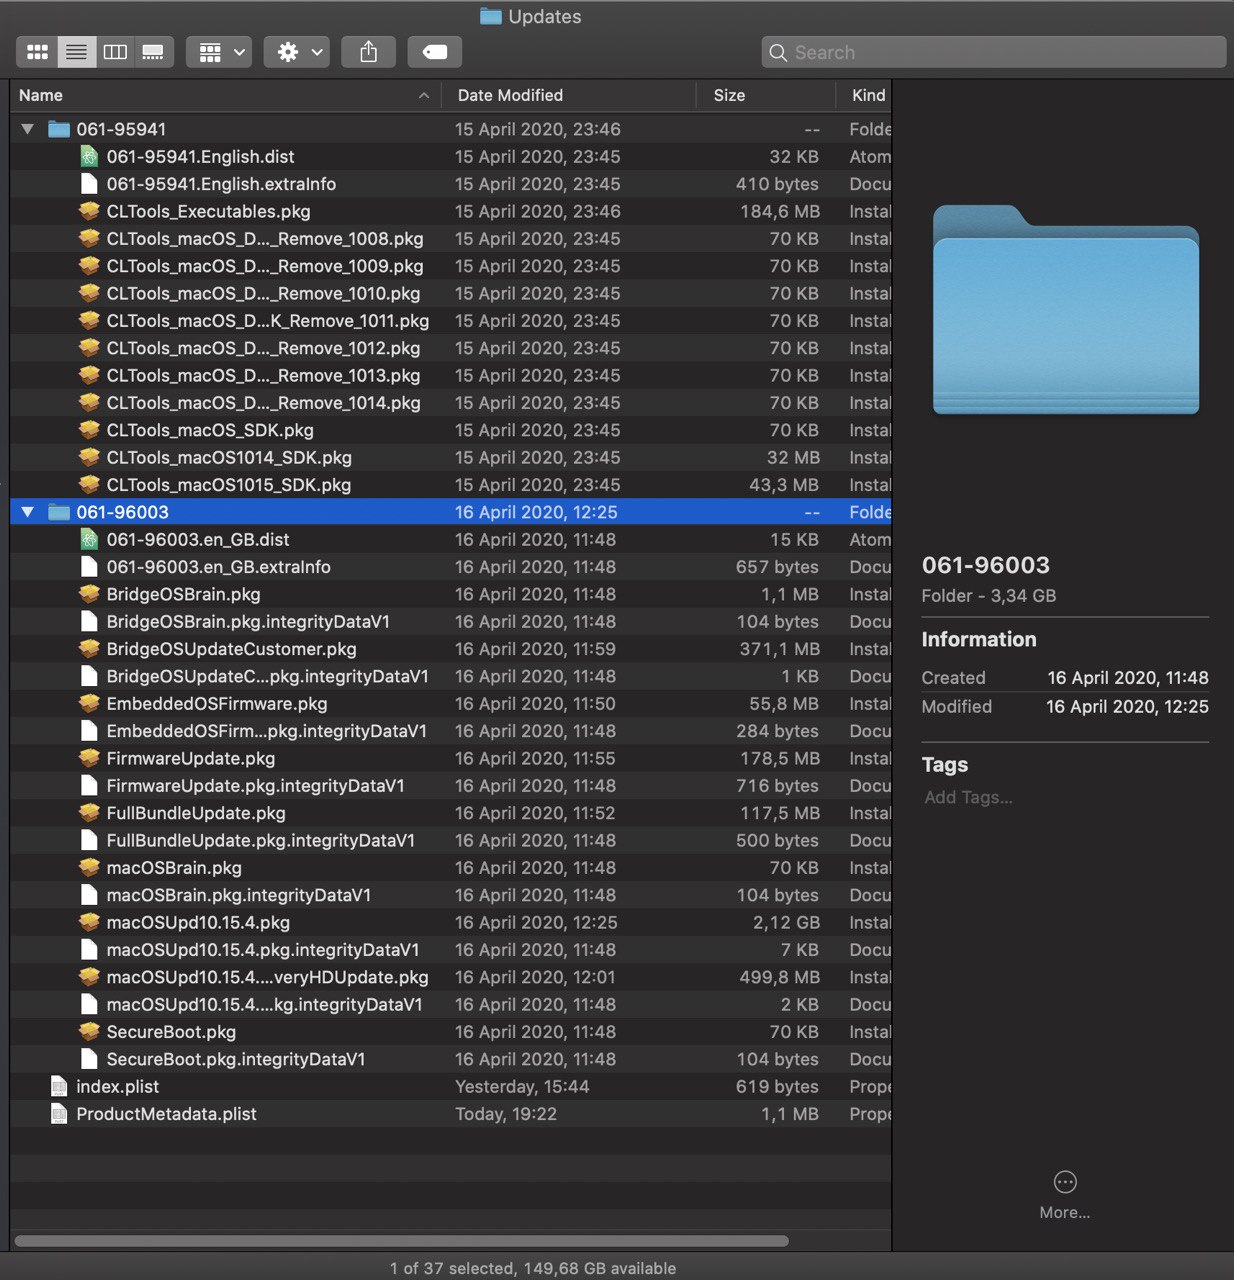This screenshot has height=1280, width=1234.
Task: Open the group-by arrangement dropdown
Action: 219,52
